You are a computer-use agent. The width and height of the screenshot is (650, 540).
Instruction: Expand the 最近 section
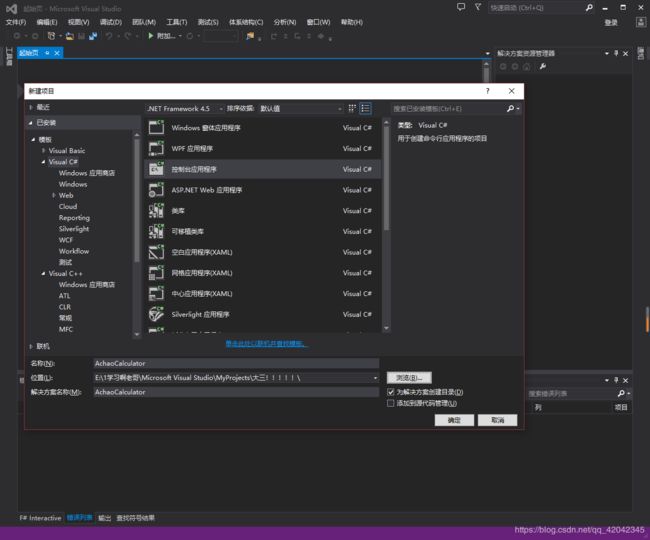point(31,107)
